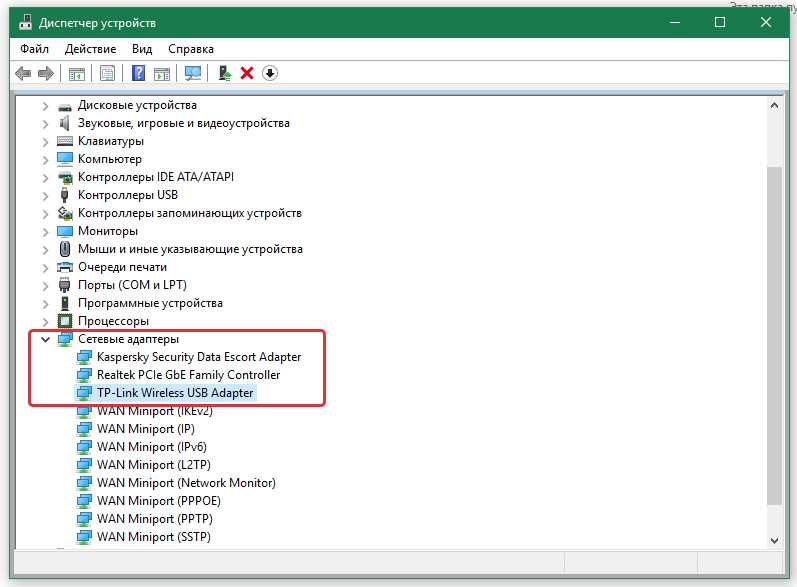797x587 pixels.
Task: Click the WAN Miniport (PPPOE) adapter icon
Action: [x=84, y=501]
